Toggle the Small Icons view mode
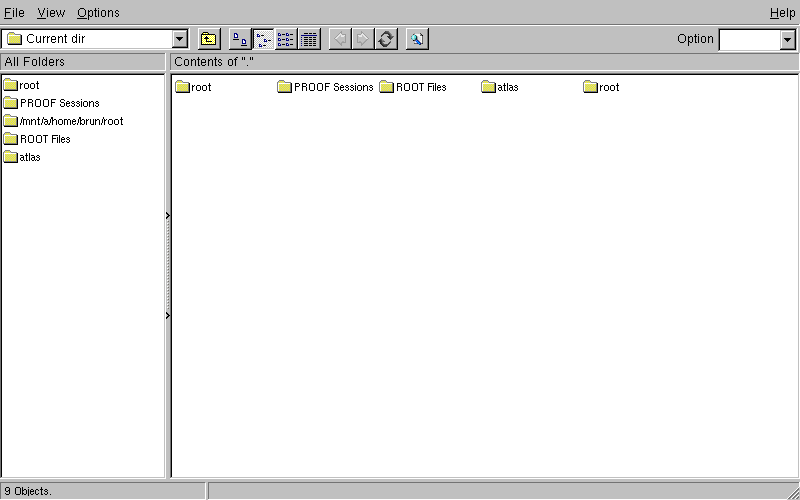Screen dimensions: 800x500 coord(263,39)
